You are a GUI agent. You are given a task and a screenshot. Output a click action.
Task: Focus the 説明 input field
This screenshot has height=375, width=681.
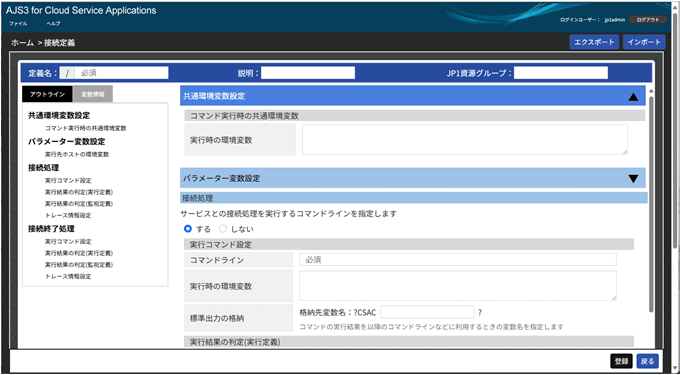(308, 73)
